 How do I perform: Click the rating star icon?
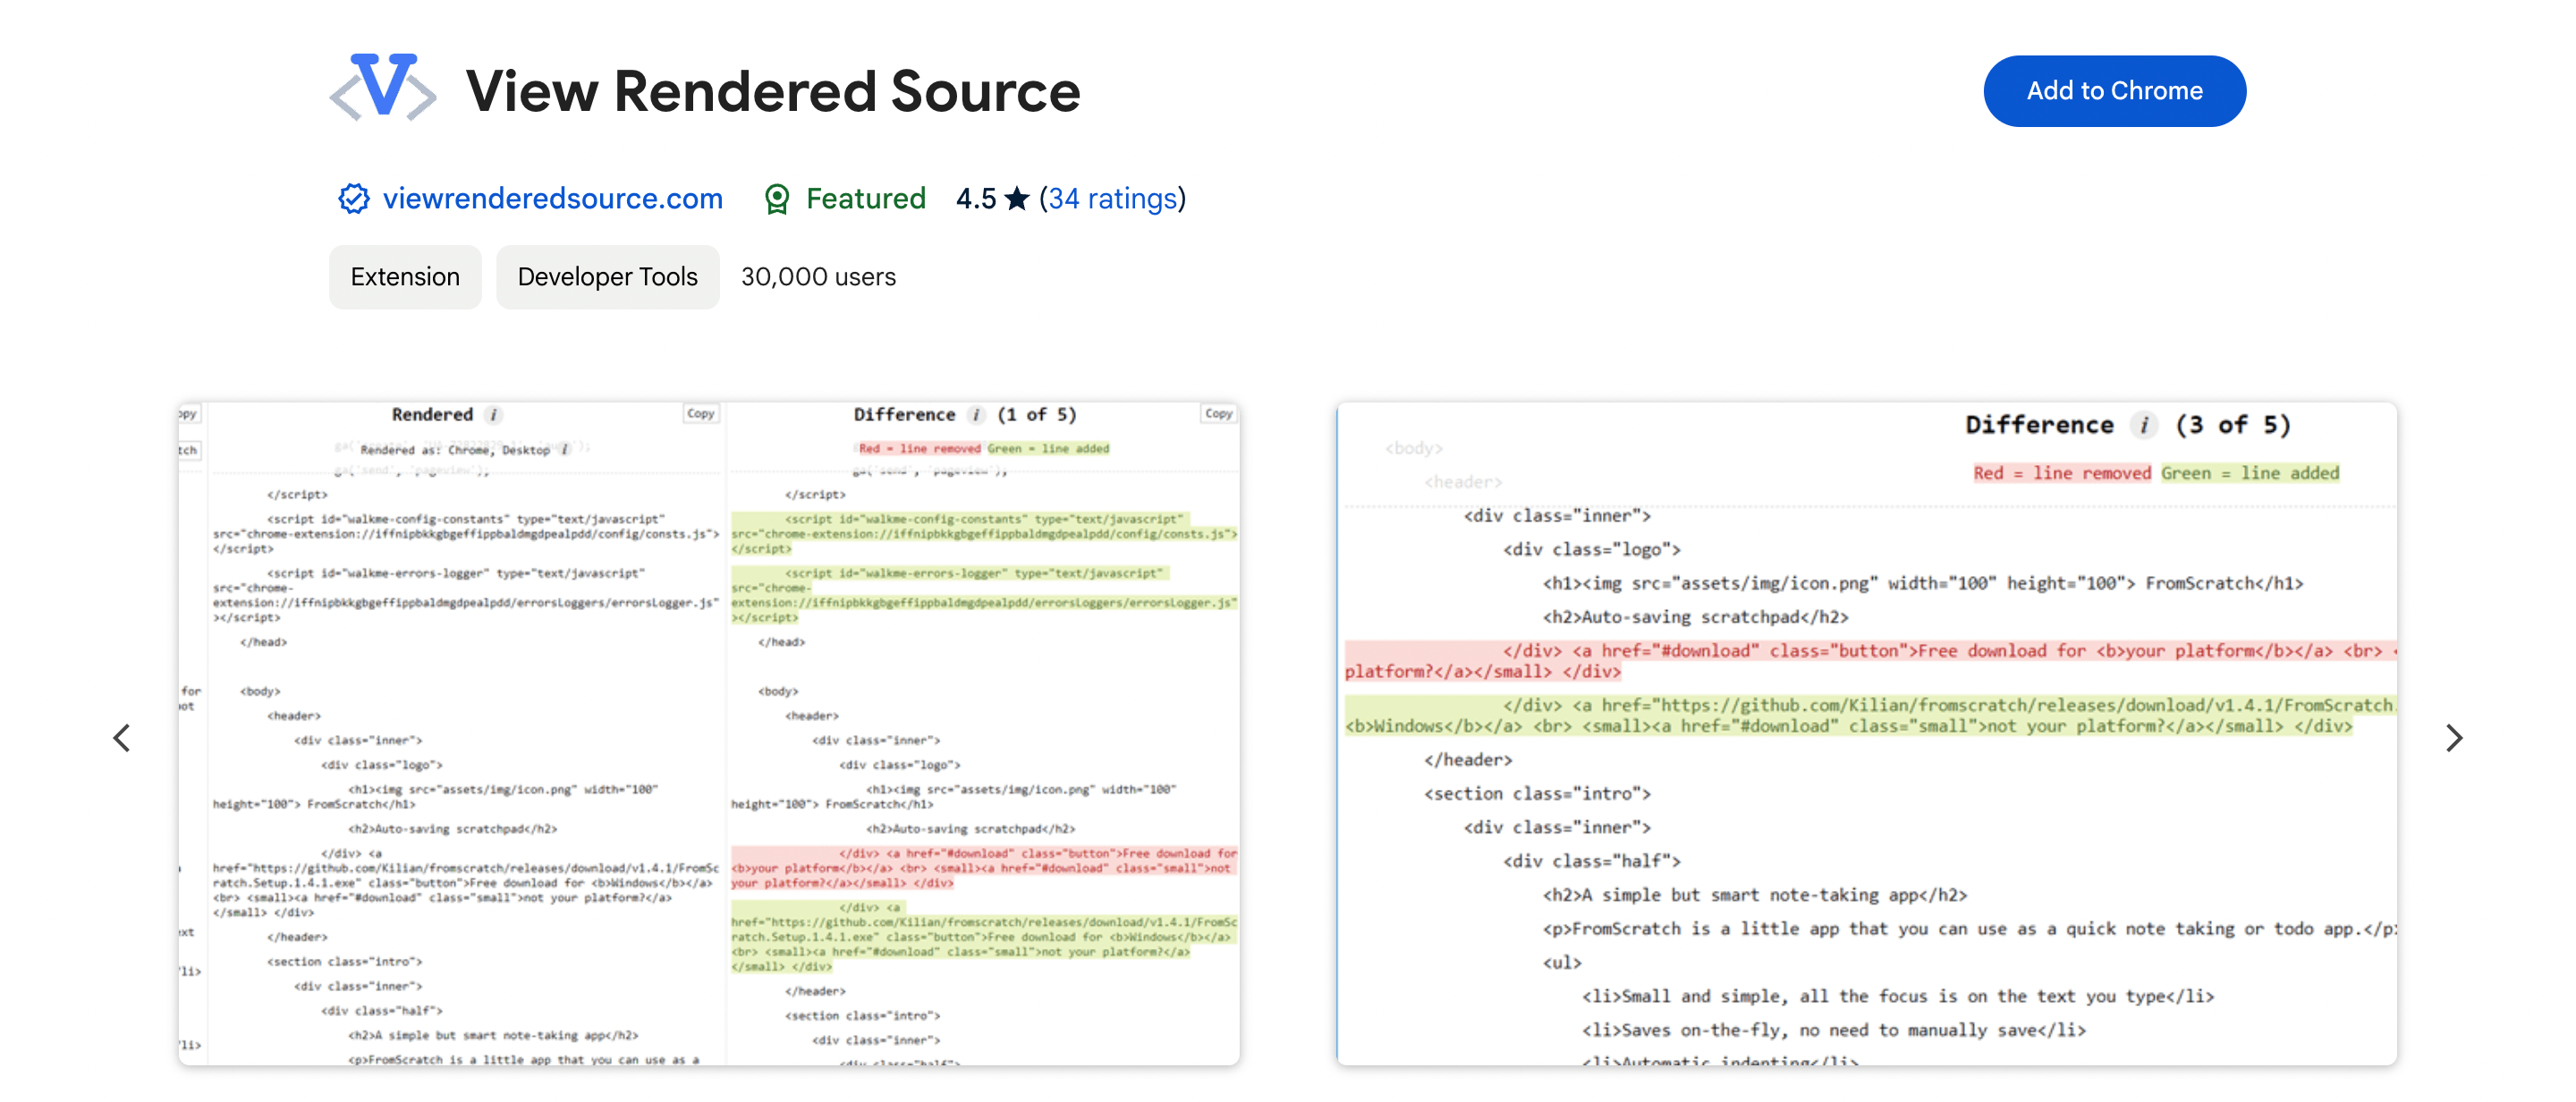point(1017,198)
